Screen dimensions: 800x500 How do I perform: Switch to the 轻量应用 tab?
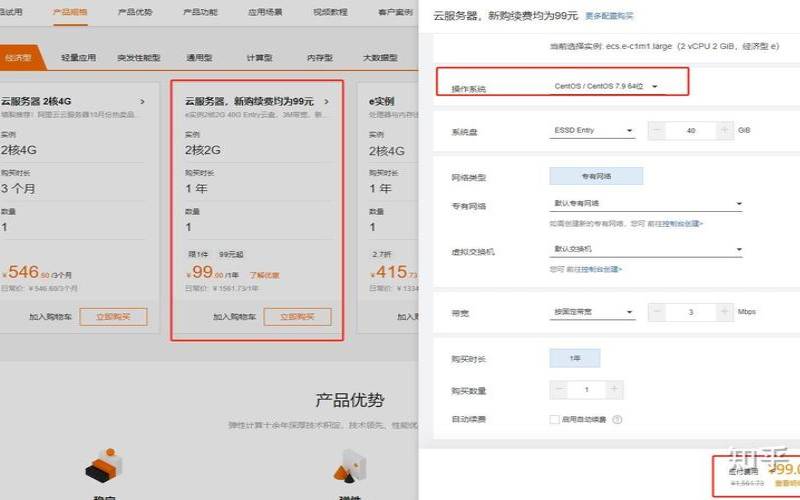coord(78,58)
